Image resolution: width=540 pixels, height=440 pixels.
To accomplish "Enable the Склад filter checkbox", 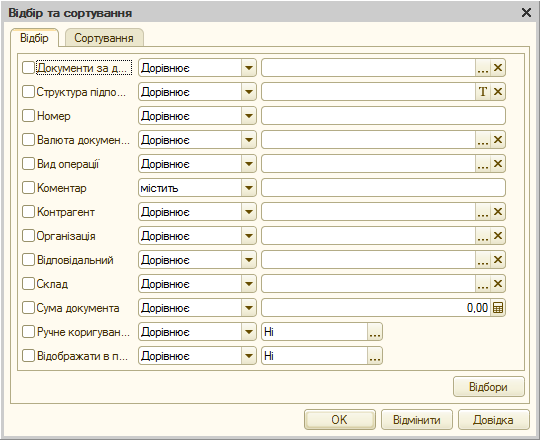I will click(28, 284).
